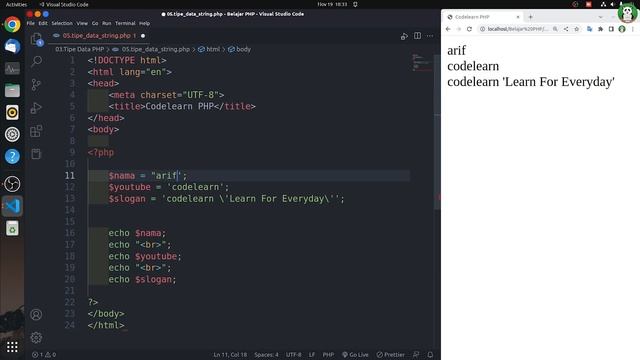
Task: Change end of line sequence LF
Action: click(x=312, y=355)
